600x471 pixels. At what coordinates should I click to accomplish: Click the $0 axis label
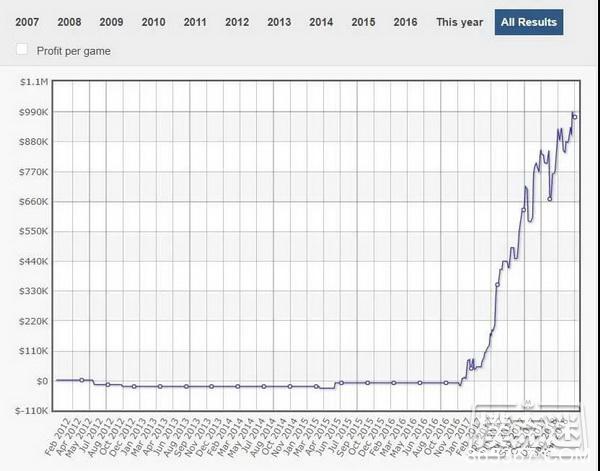coord(42,381)
